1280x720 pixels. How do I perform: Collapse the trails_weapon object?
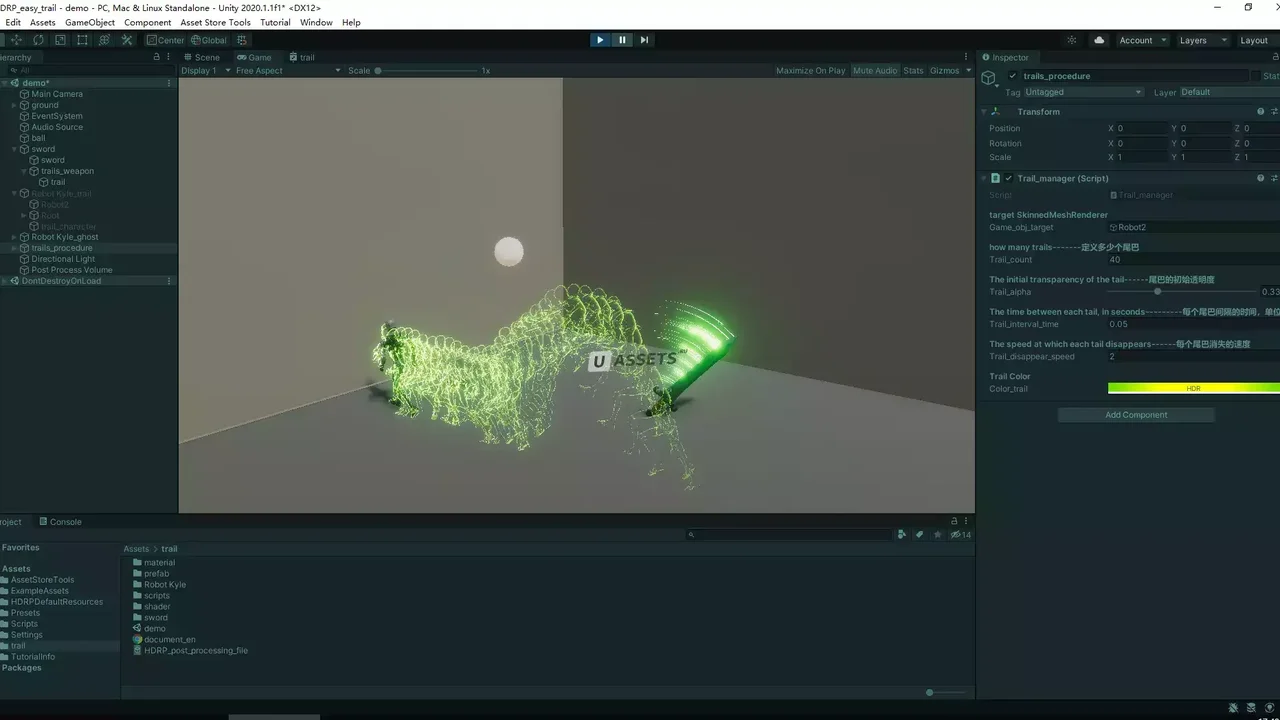click(25, 171)
